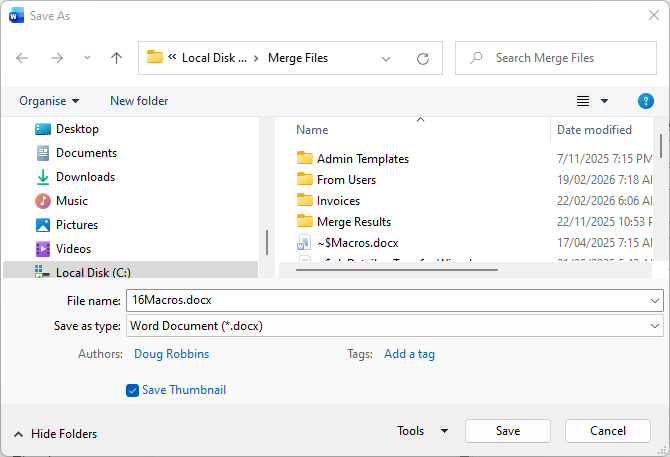Select Pictures in the navigation pane
Viewport: 670px width, 457px height.
point(77,225)
